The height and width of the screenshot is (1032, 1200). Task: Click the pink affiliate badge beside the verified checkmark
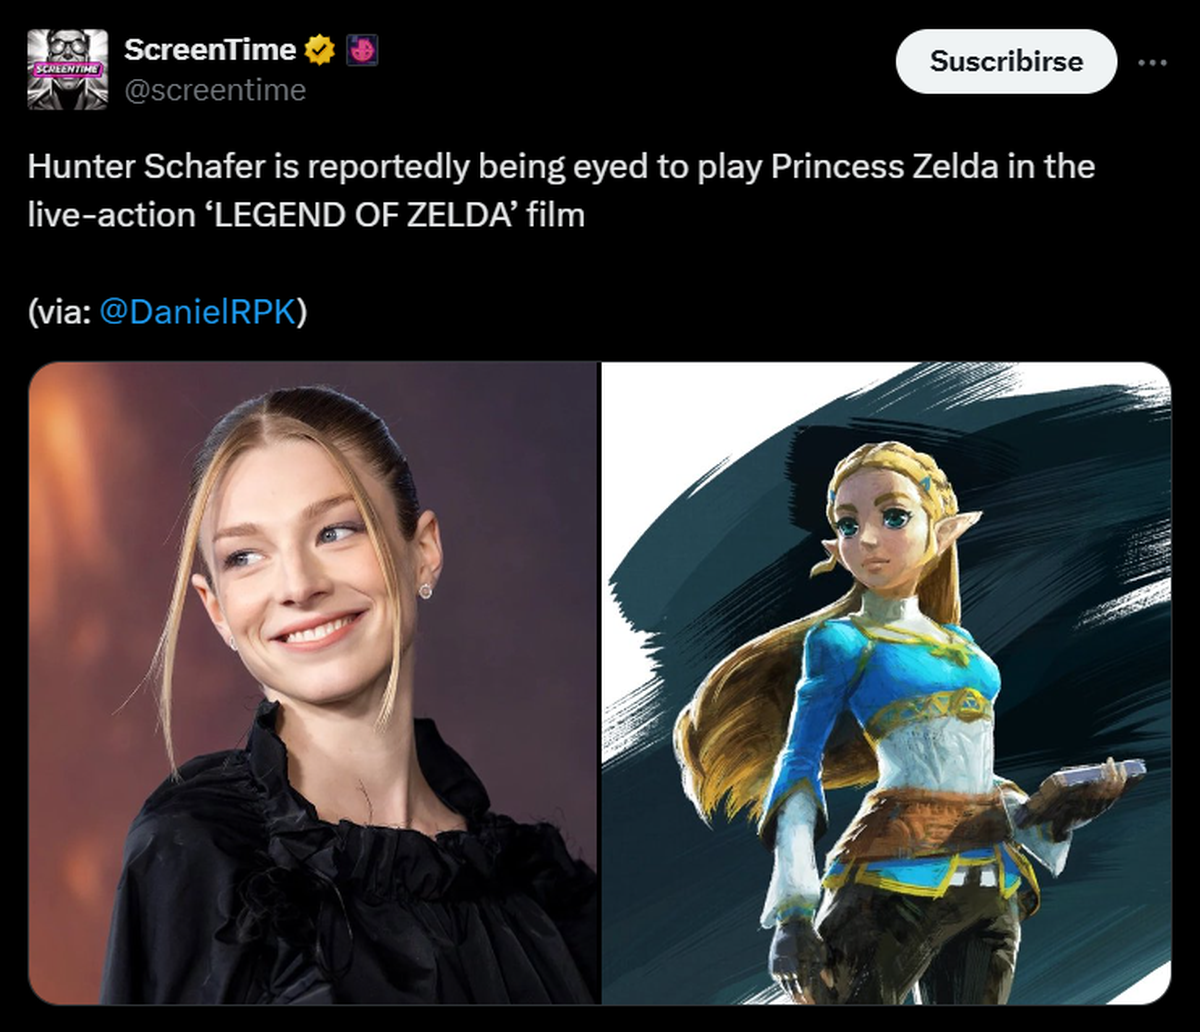(362, 50)
